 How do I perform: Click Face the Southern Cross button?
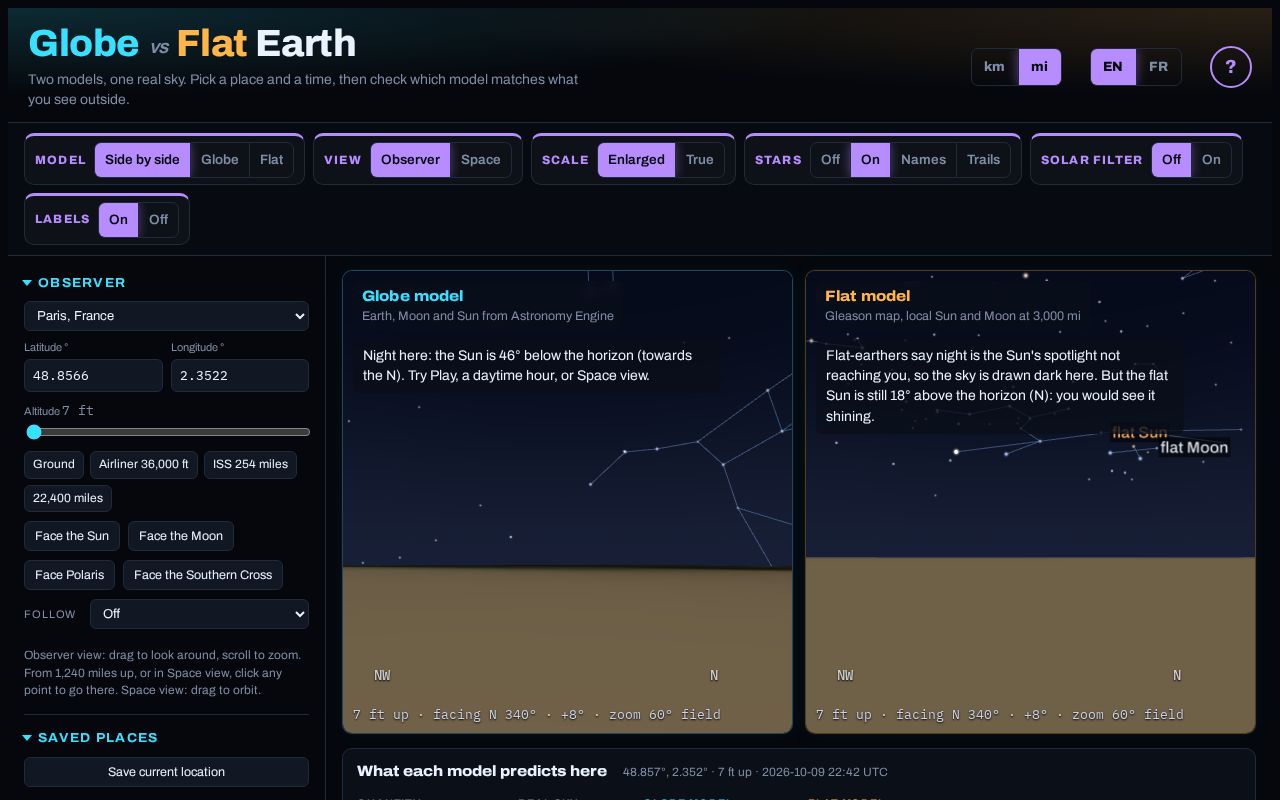click(x=203, y=575)
